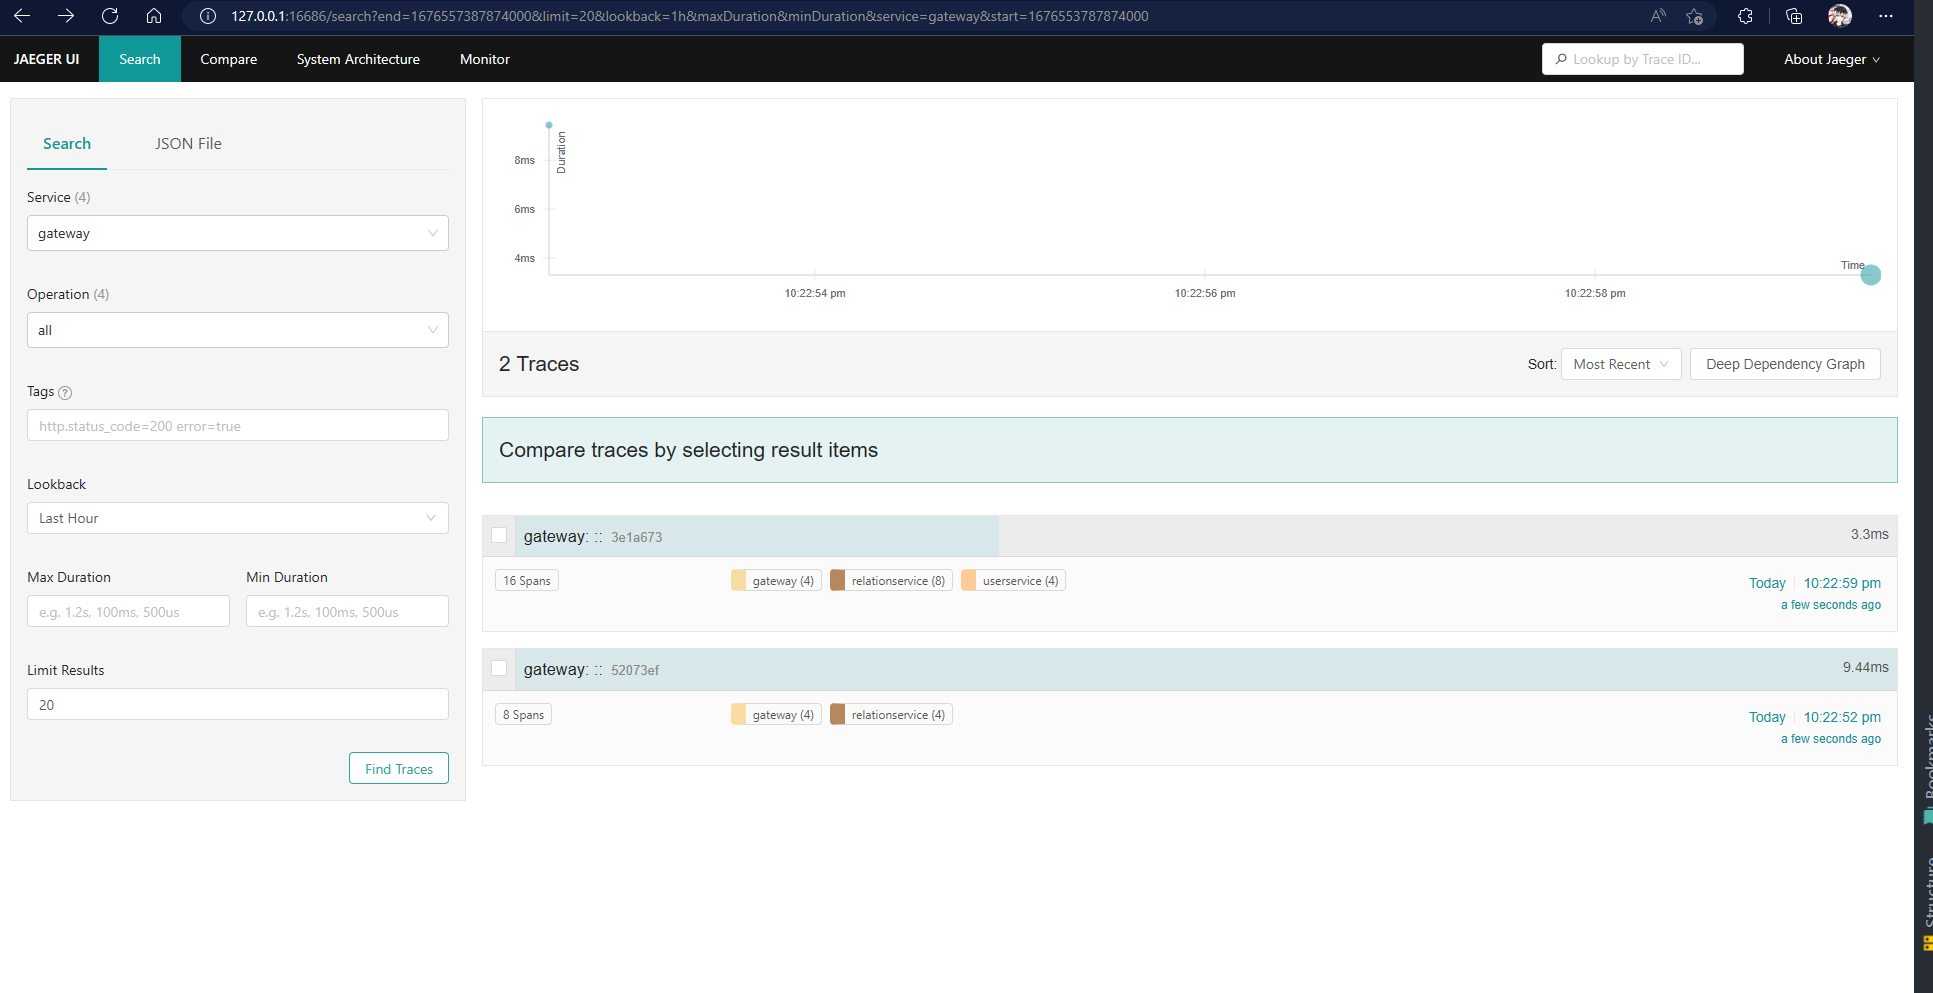Open the read aloud icon in address bar
Screen dimensions: 1933x993
click(x=1658, y=16)
